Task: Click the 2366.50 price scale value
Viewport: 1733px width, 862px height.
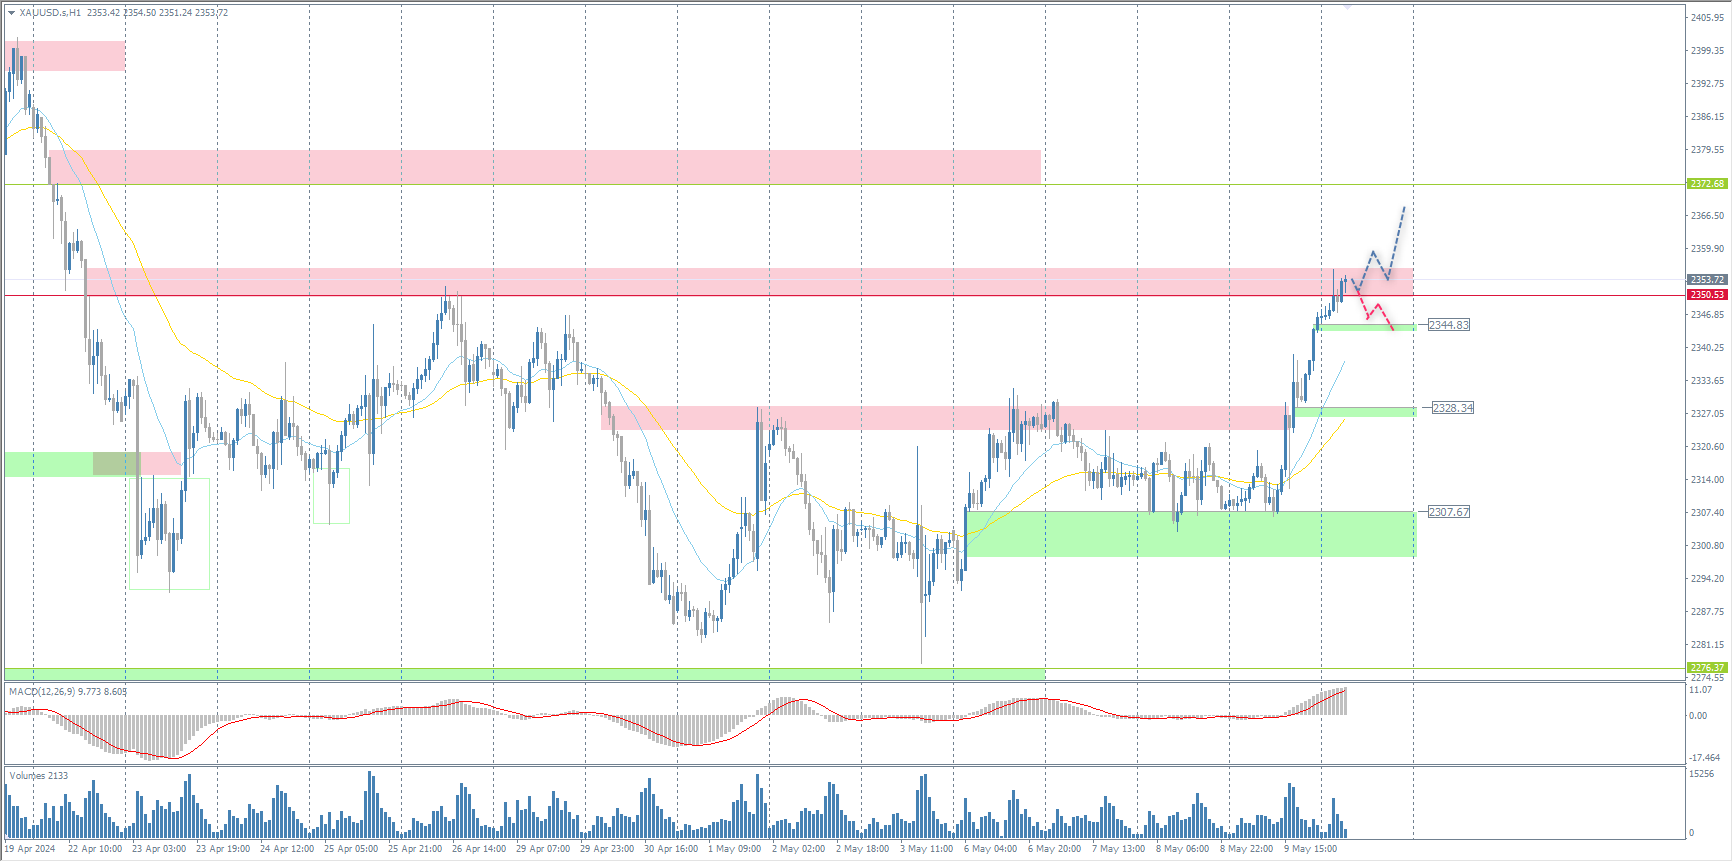Action: (1707, 216)
